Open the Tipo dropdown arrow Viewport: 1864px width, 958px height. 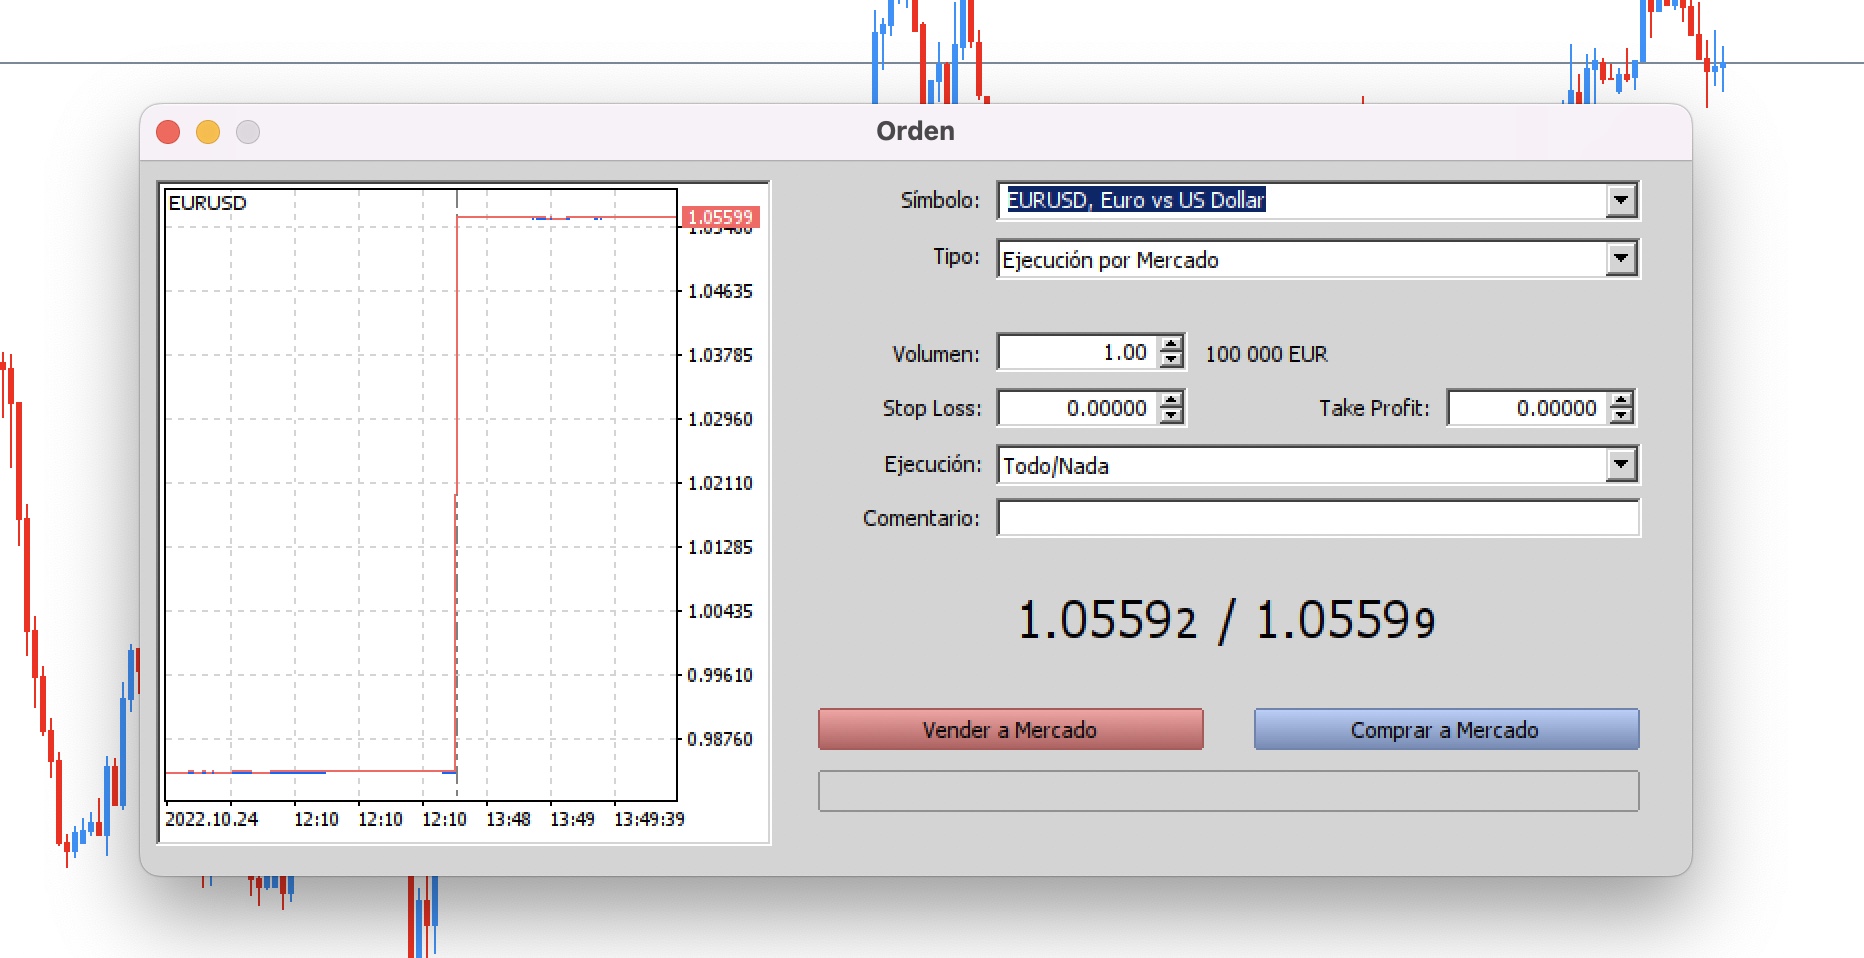click(1620, 259)
